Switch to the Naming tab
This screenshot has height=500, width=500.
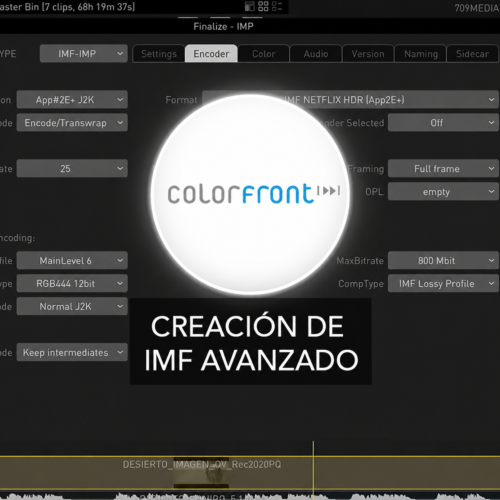(x=421, y=54)
